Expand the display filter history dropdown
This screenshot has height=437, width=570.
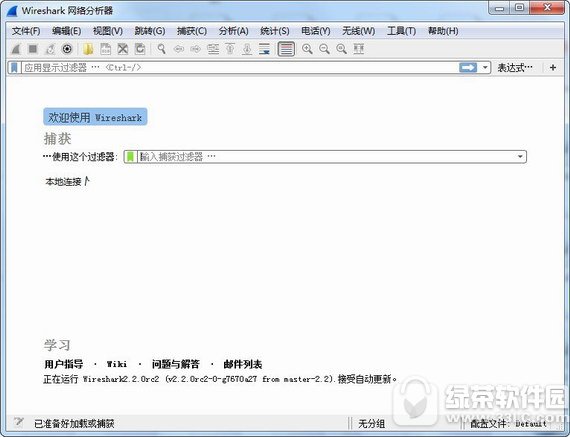point(485,68)
